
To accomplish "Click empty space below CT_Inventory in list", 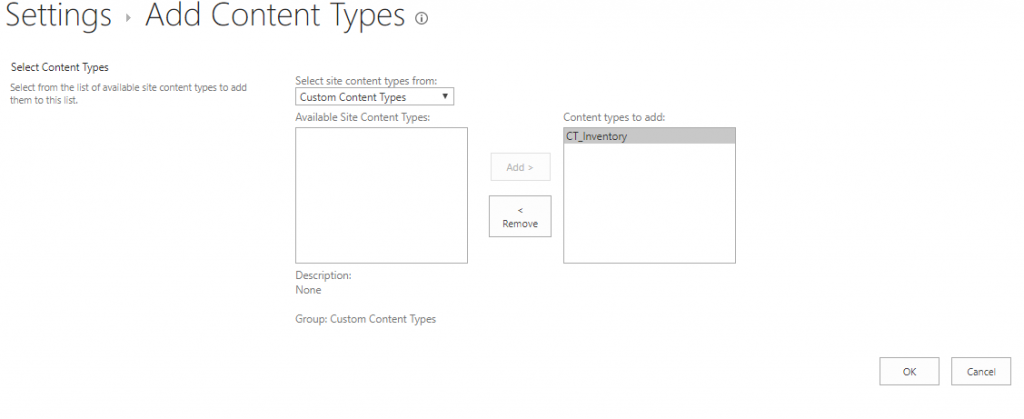I will (649, 203).
